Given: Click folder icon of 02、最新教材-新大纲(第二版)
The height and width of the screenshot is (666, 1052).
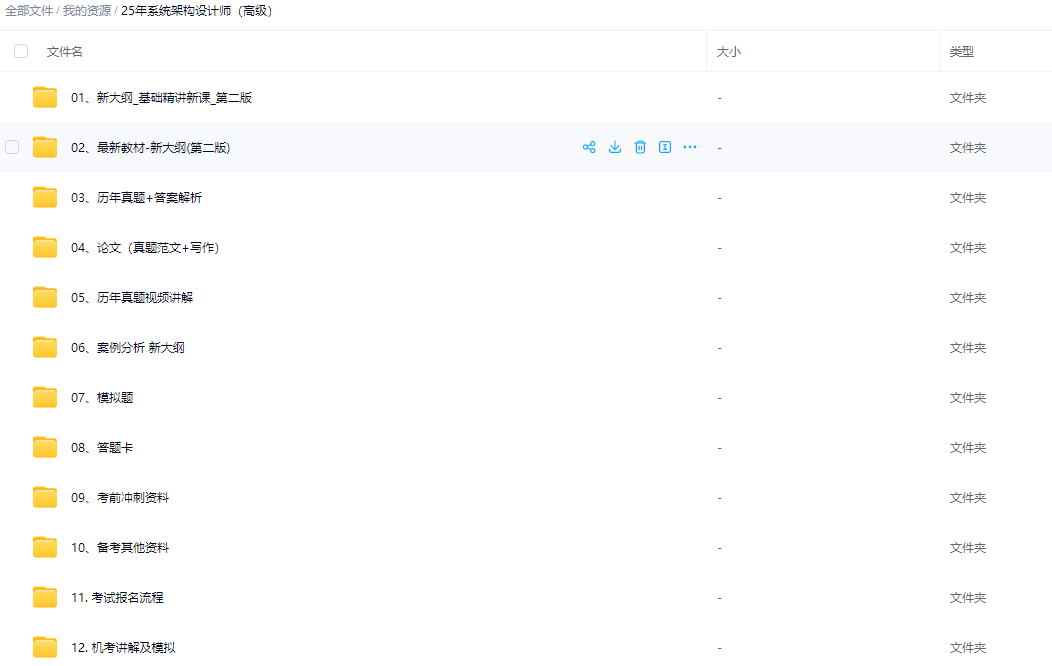Looking at the screenshot, I should coord(45,148).
